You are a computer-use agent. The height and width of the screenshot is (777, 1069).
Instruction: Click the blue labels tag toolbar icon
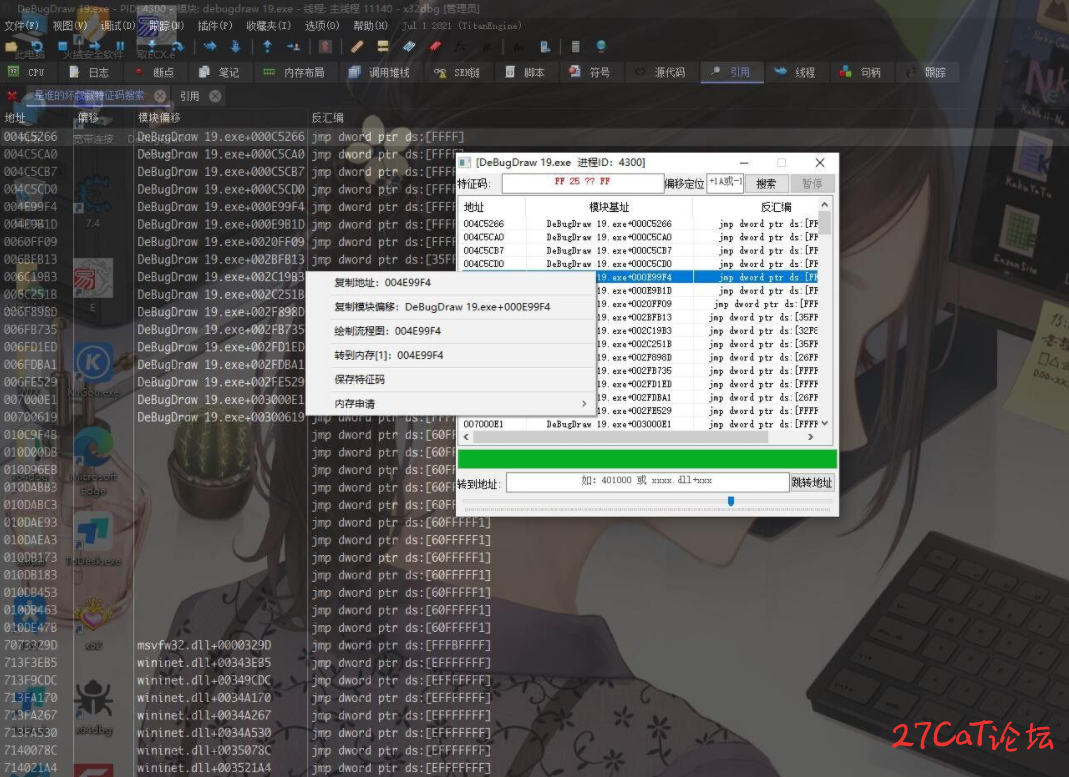(409, 46)
